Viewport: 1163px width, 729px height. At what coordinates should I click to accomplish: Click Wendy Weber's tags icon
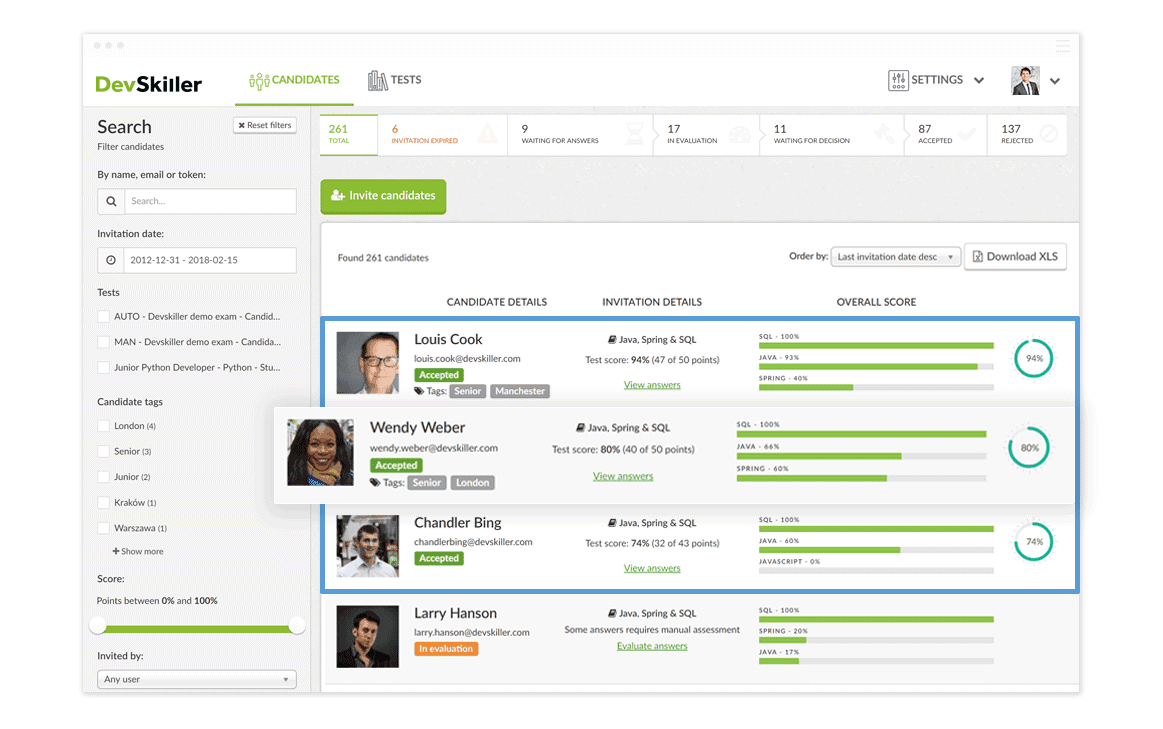click(x=375, y=482)
